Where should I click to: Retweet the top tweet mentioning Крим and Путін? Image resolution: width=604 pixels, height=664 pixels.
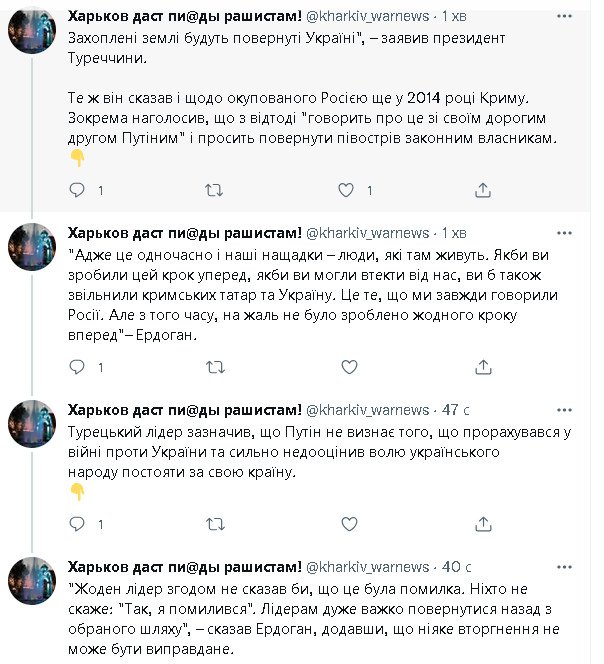[213, 190]
